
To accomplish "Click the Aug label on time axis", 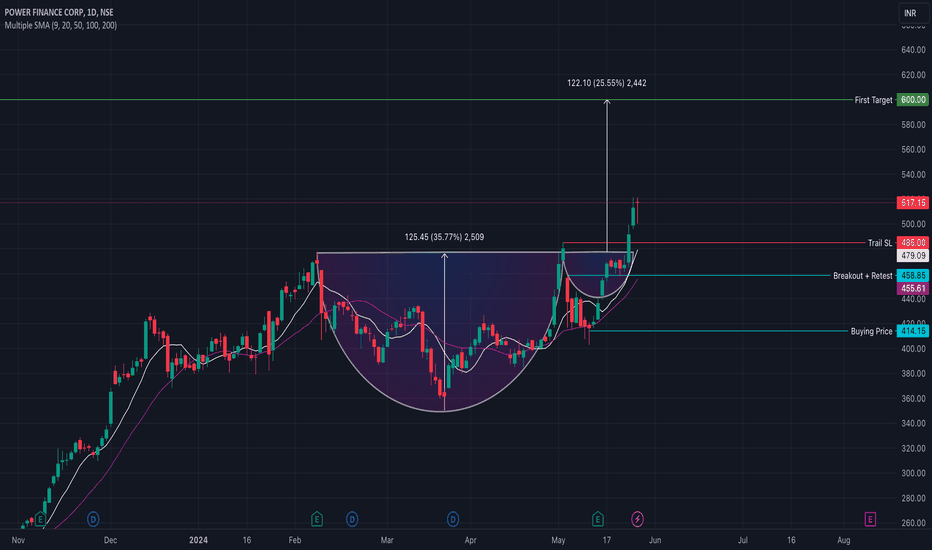I will pos(843,540).
